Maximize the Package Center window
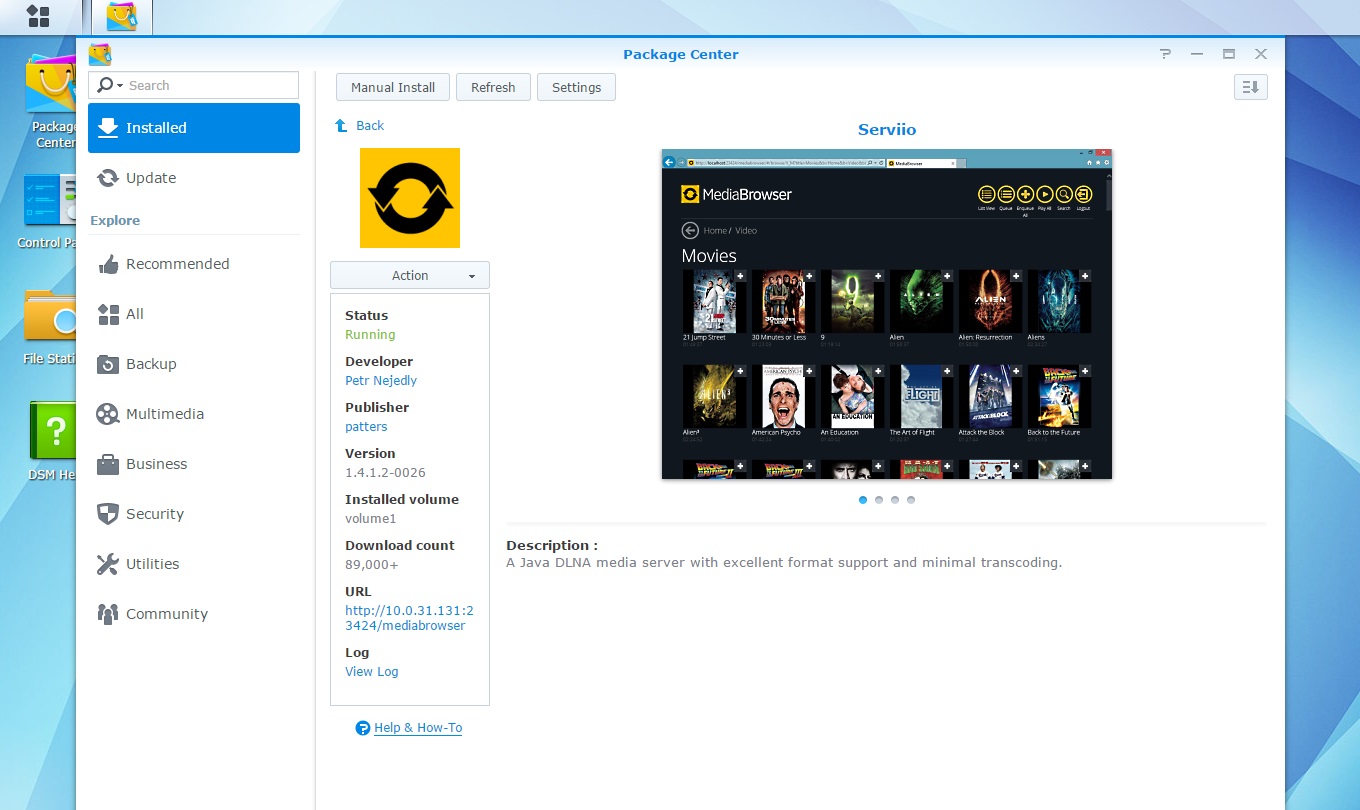 point(1229,54)
